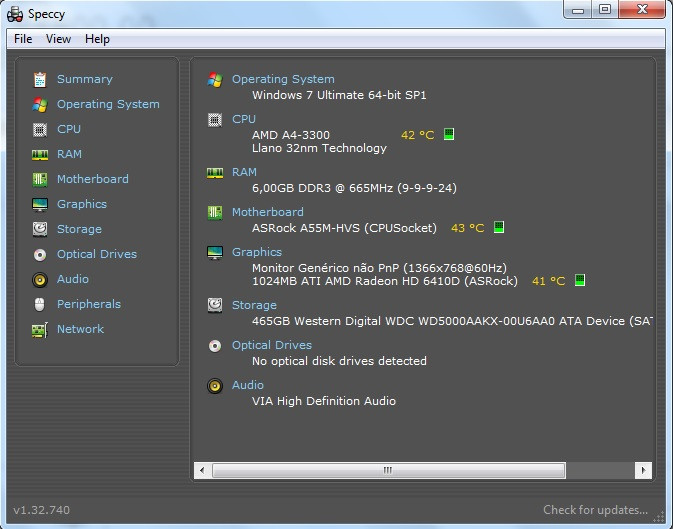Viewport: 673px width, 529px height.
Task: Click the 'VIA High Definition Audio' text
Action: click(324, 401)
